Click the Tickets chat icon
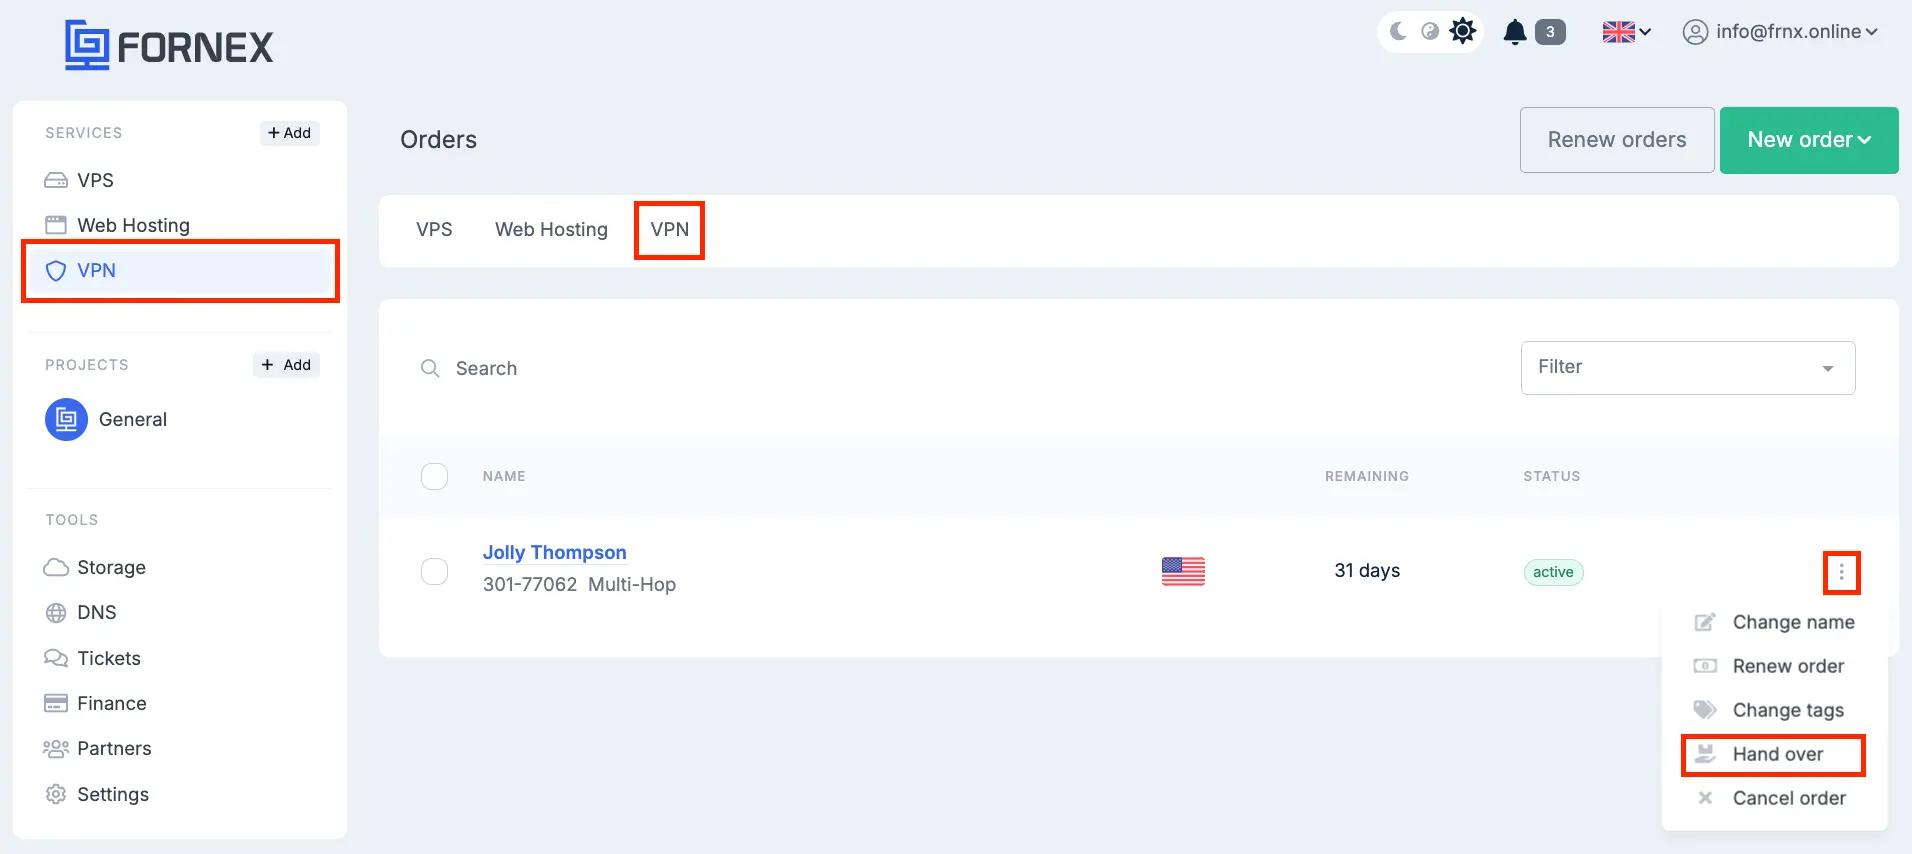The height and width of the screenshot is (854, 1912). point(56,658)
